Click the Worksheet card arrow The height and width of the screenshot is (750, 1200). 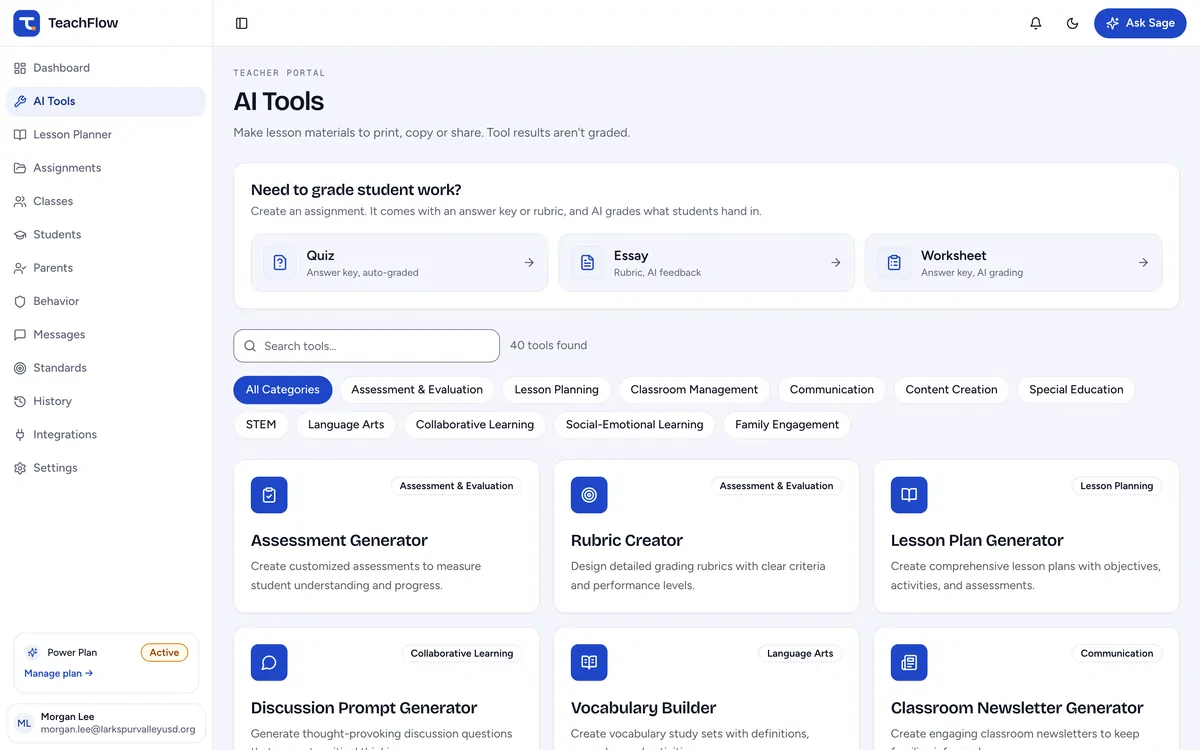(1143, 263)
